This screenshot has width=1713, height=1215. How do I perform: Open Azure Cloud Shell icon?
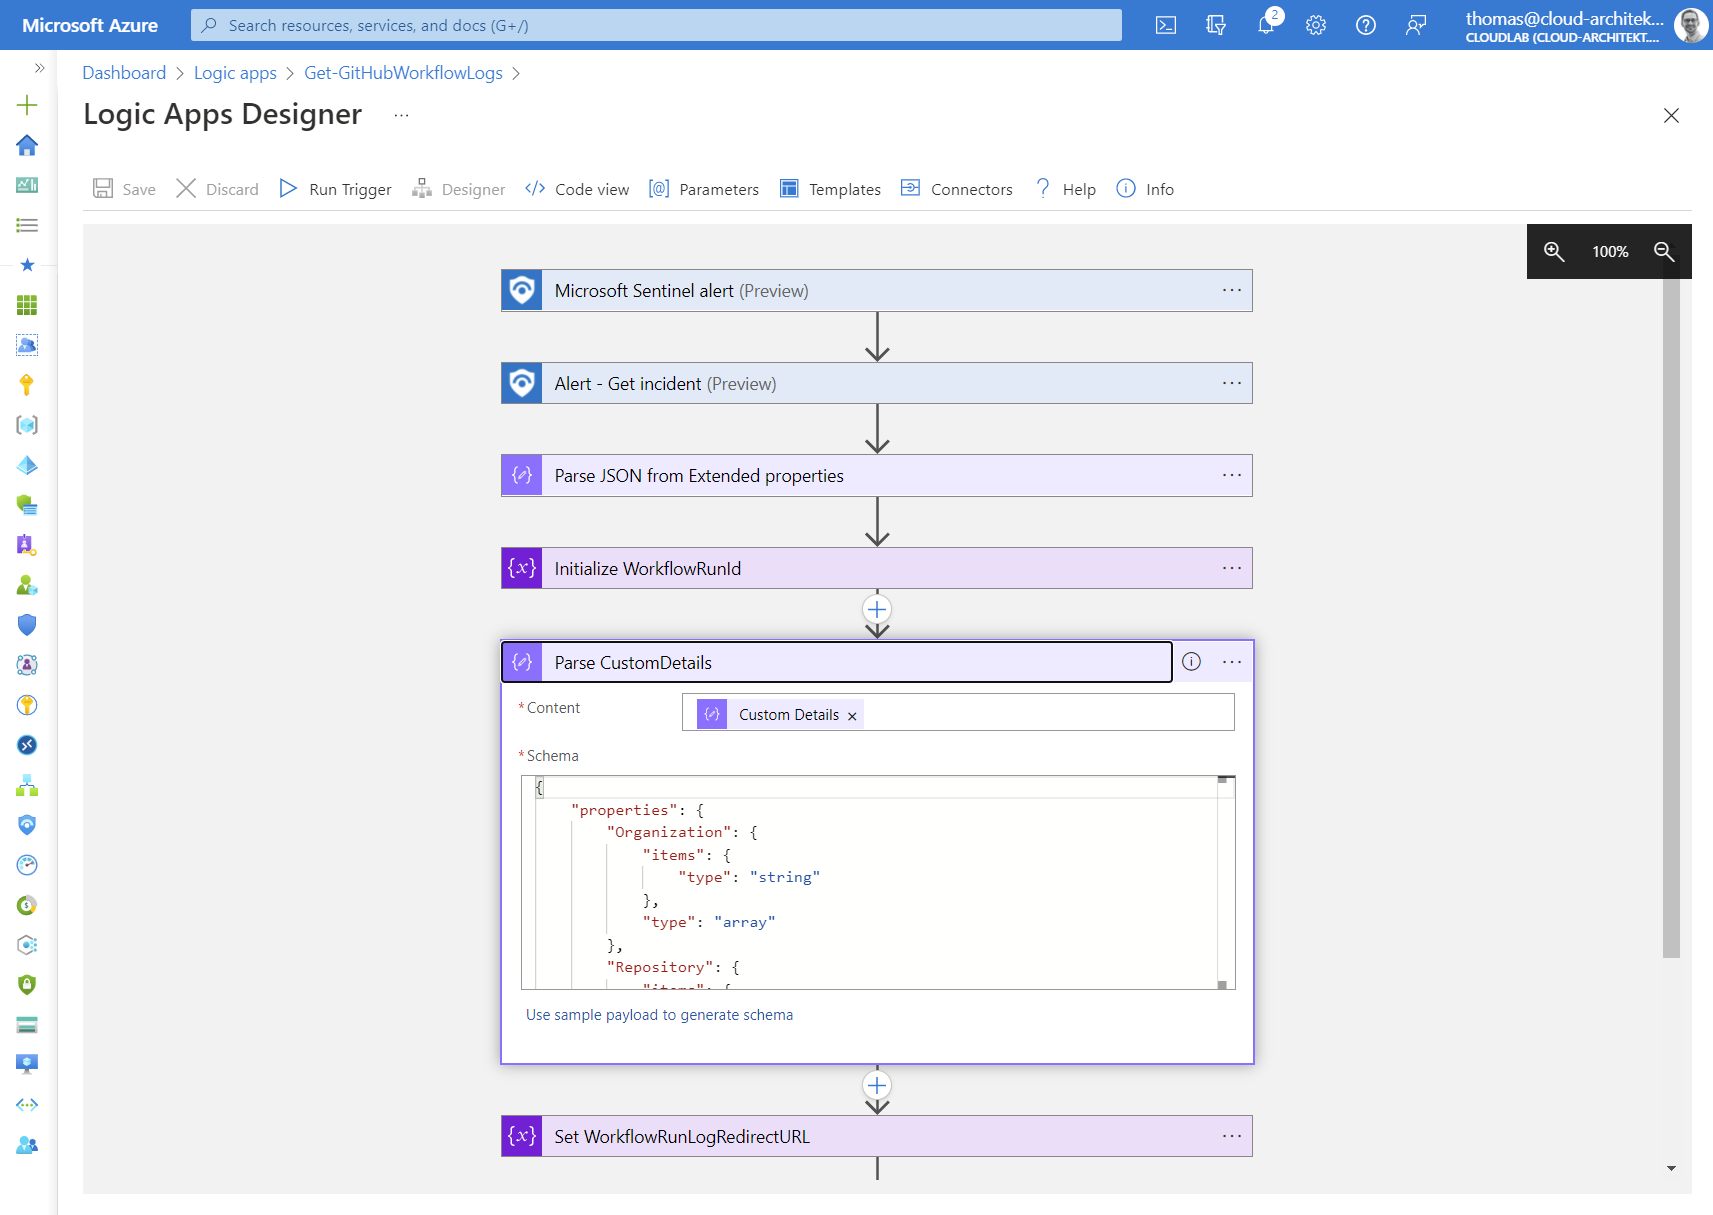click(1166, 25)
